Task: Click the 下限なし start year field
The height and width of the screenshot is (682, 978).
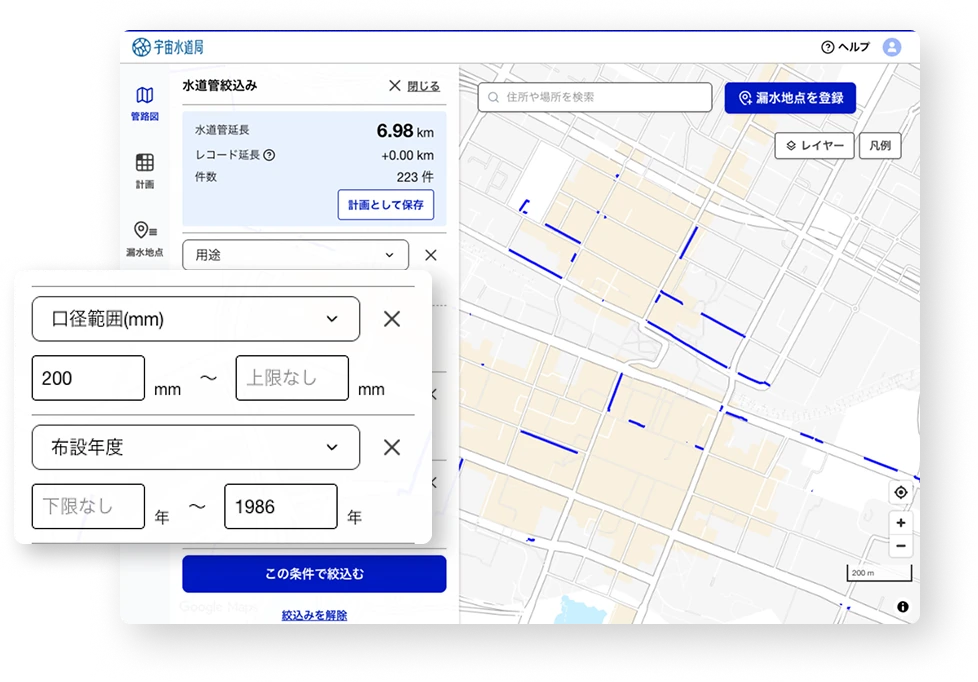Action: [88, 506]
